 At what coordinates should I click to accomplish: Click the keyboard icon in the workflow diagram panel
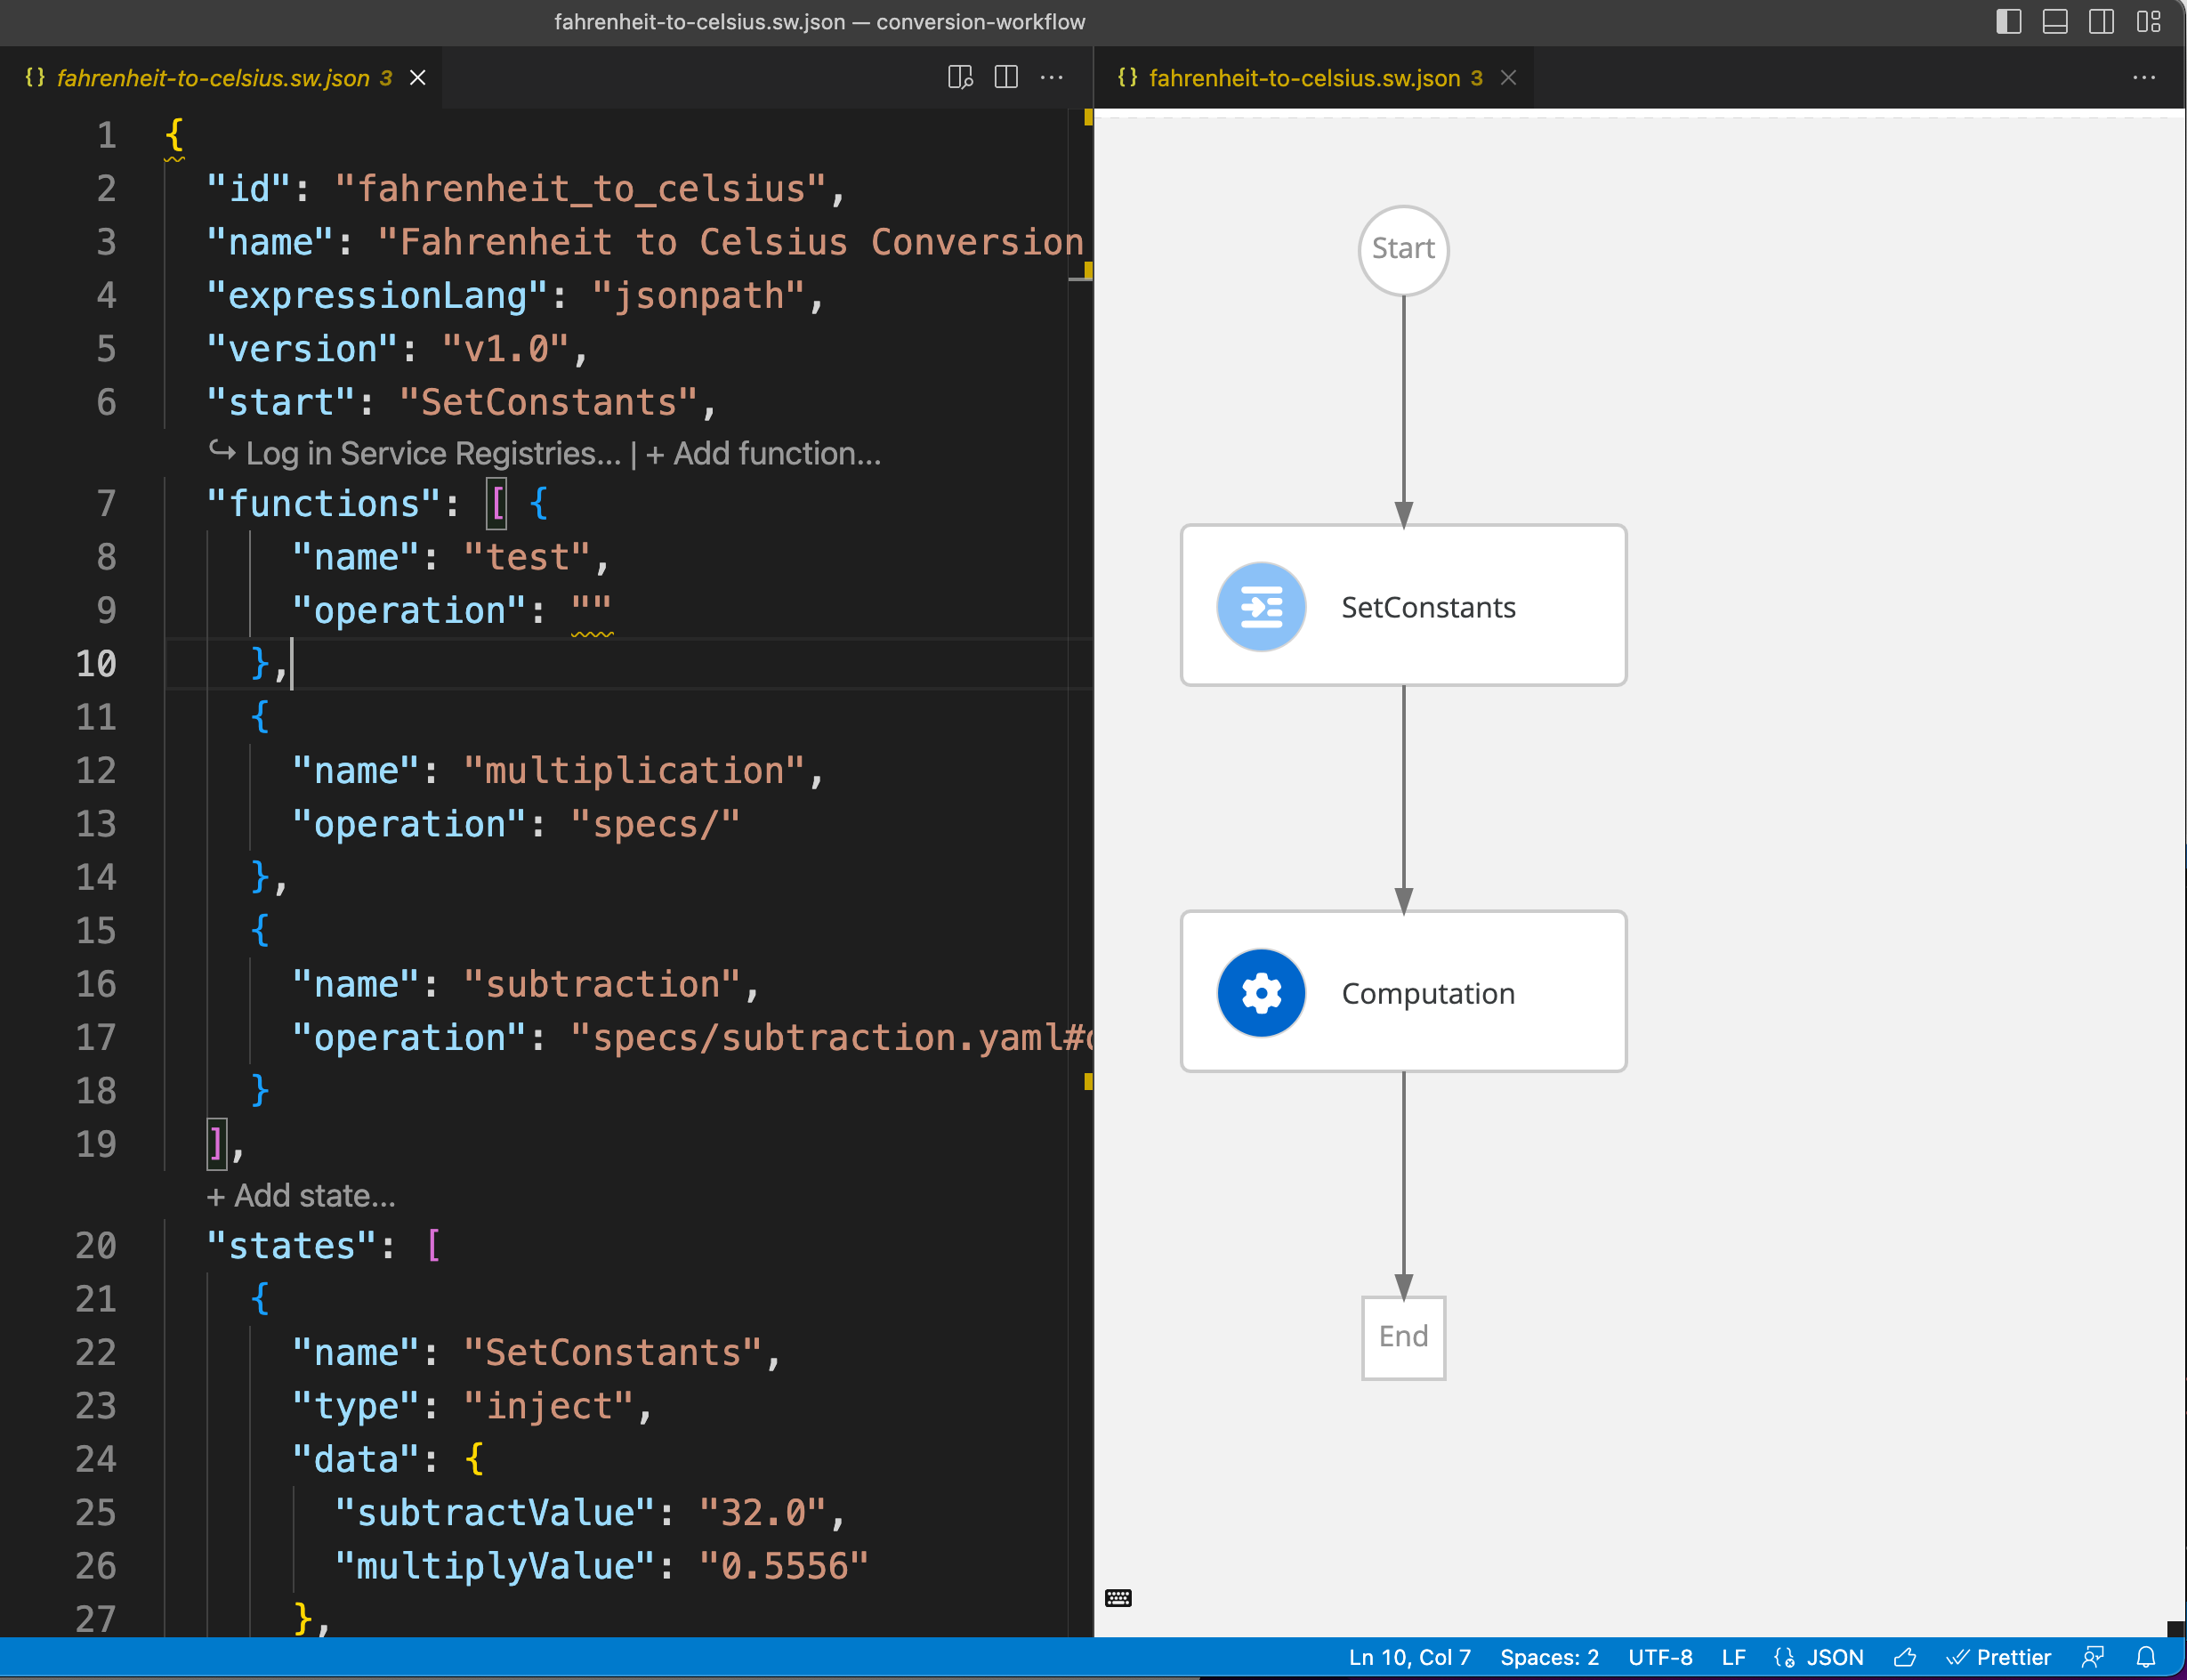coord(1118,1597)
